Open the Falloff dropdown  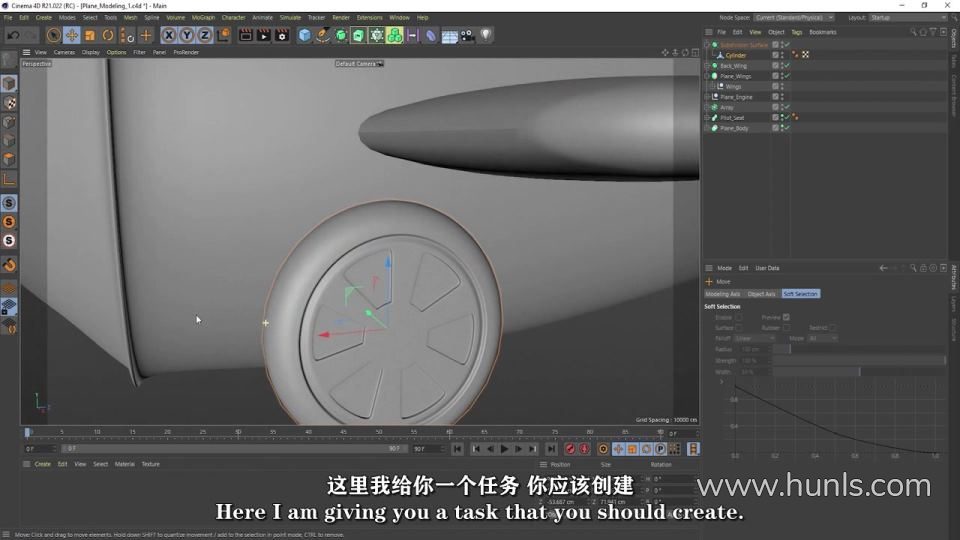[755, 338]
